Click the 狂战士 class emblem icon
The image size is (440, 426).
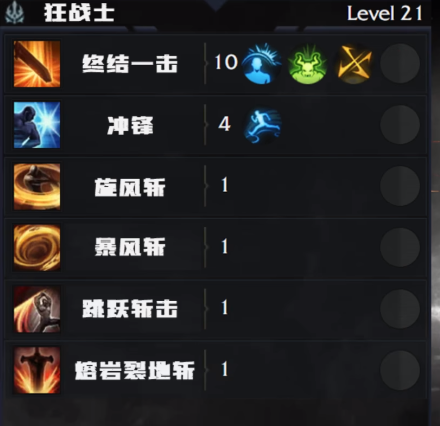[15, 13]
